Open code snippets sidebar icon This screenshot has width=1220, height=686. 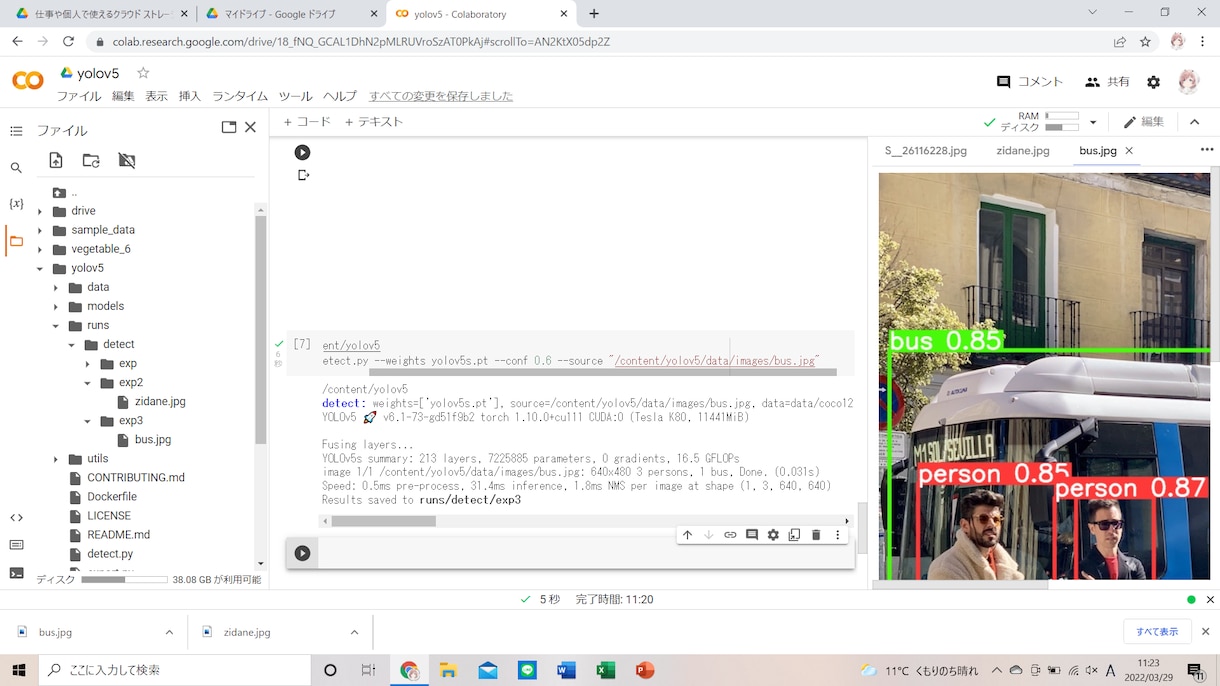[x=16, y=517]
